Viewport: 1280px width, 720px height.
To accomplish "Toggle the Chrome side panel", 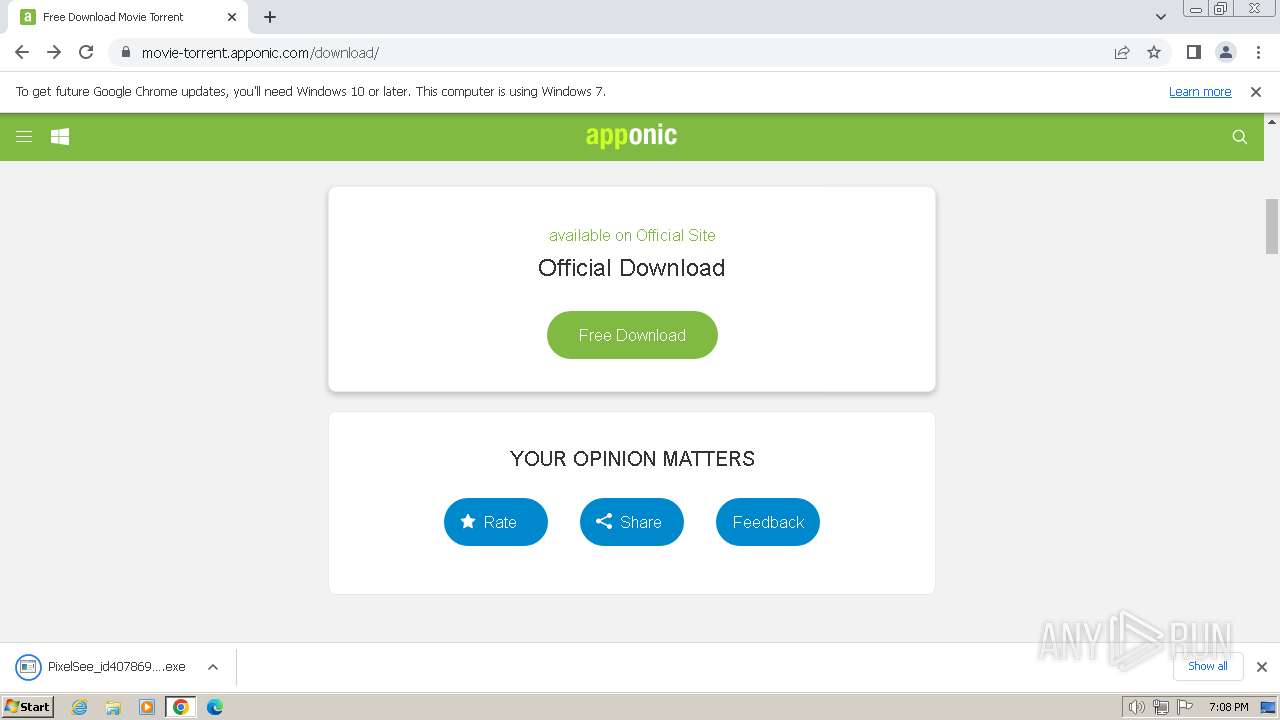I will point(1194,53).
